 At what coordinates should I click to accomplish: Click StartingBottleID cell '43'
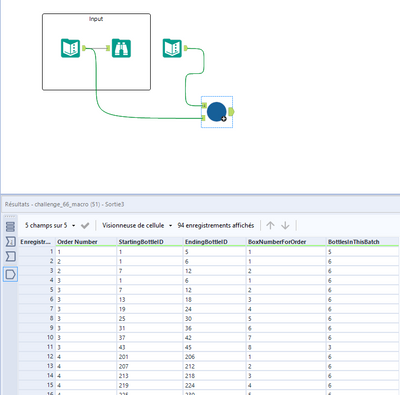150,347
